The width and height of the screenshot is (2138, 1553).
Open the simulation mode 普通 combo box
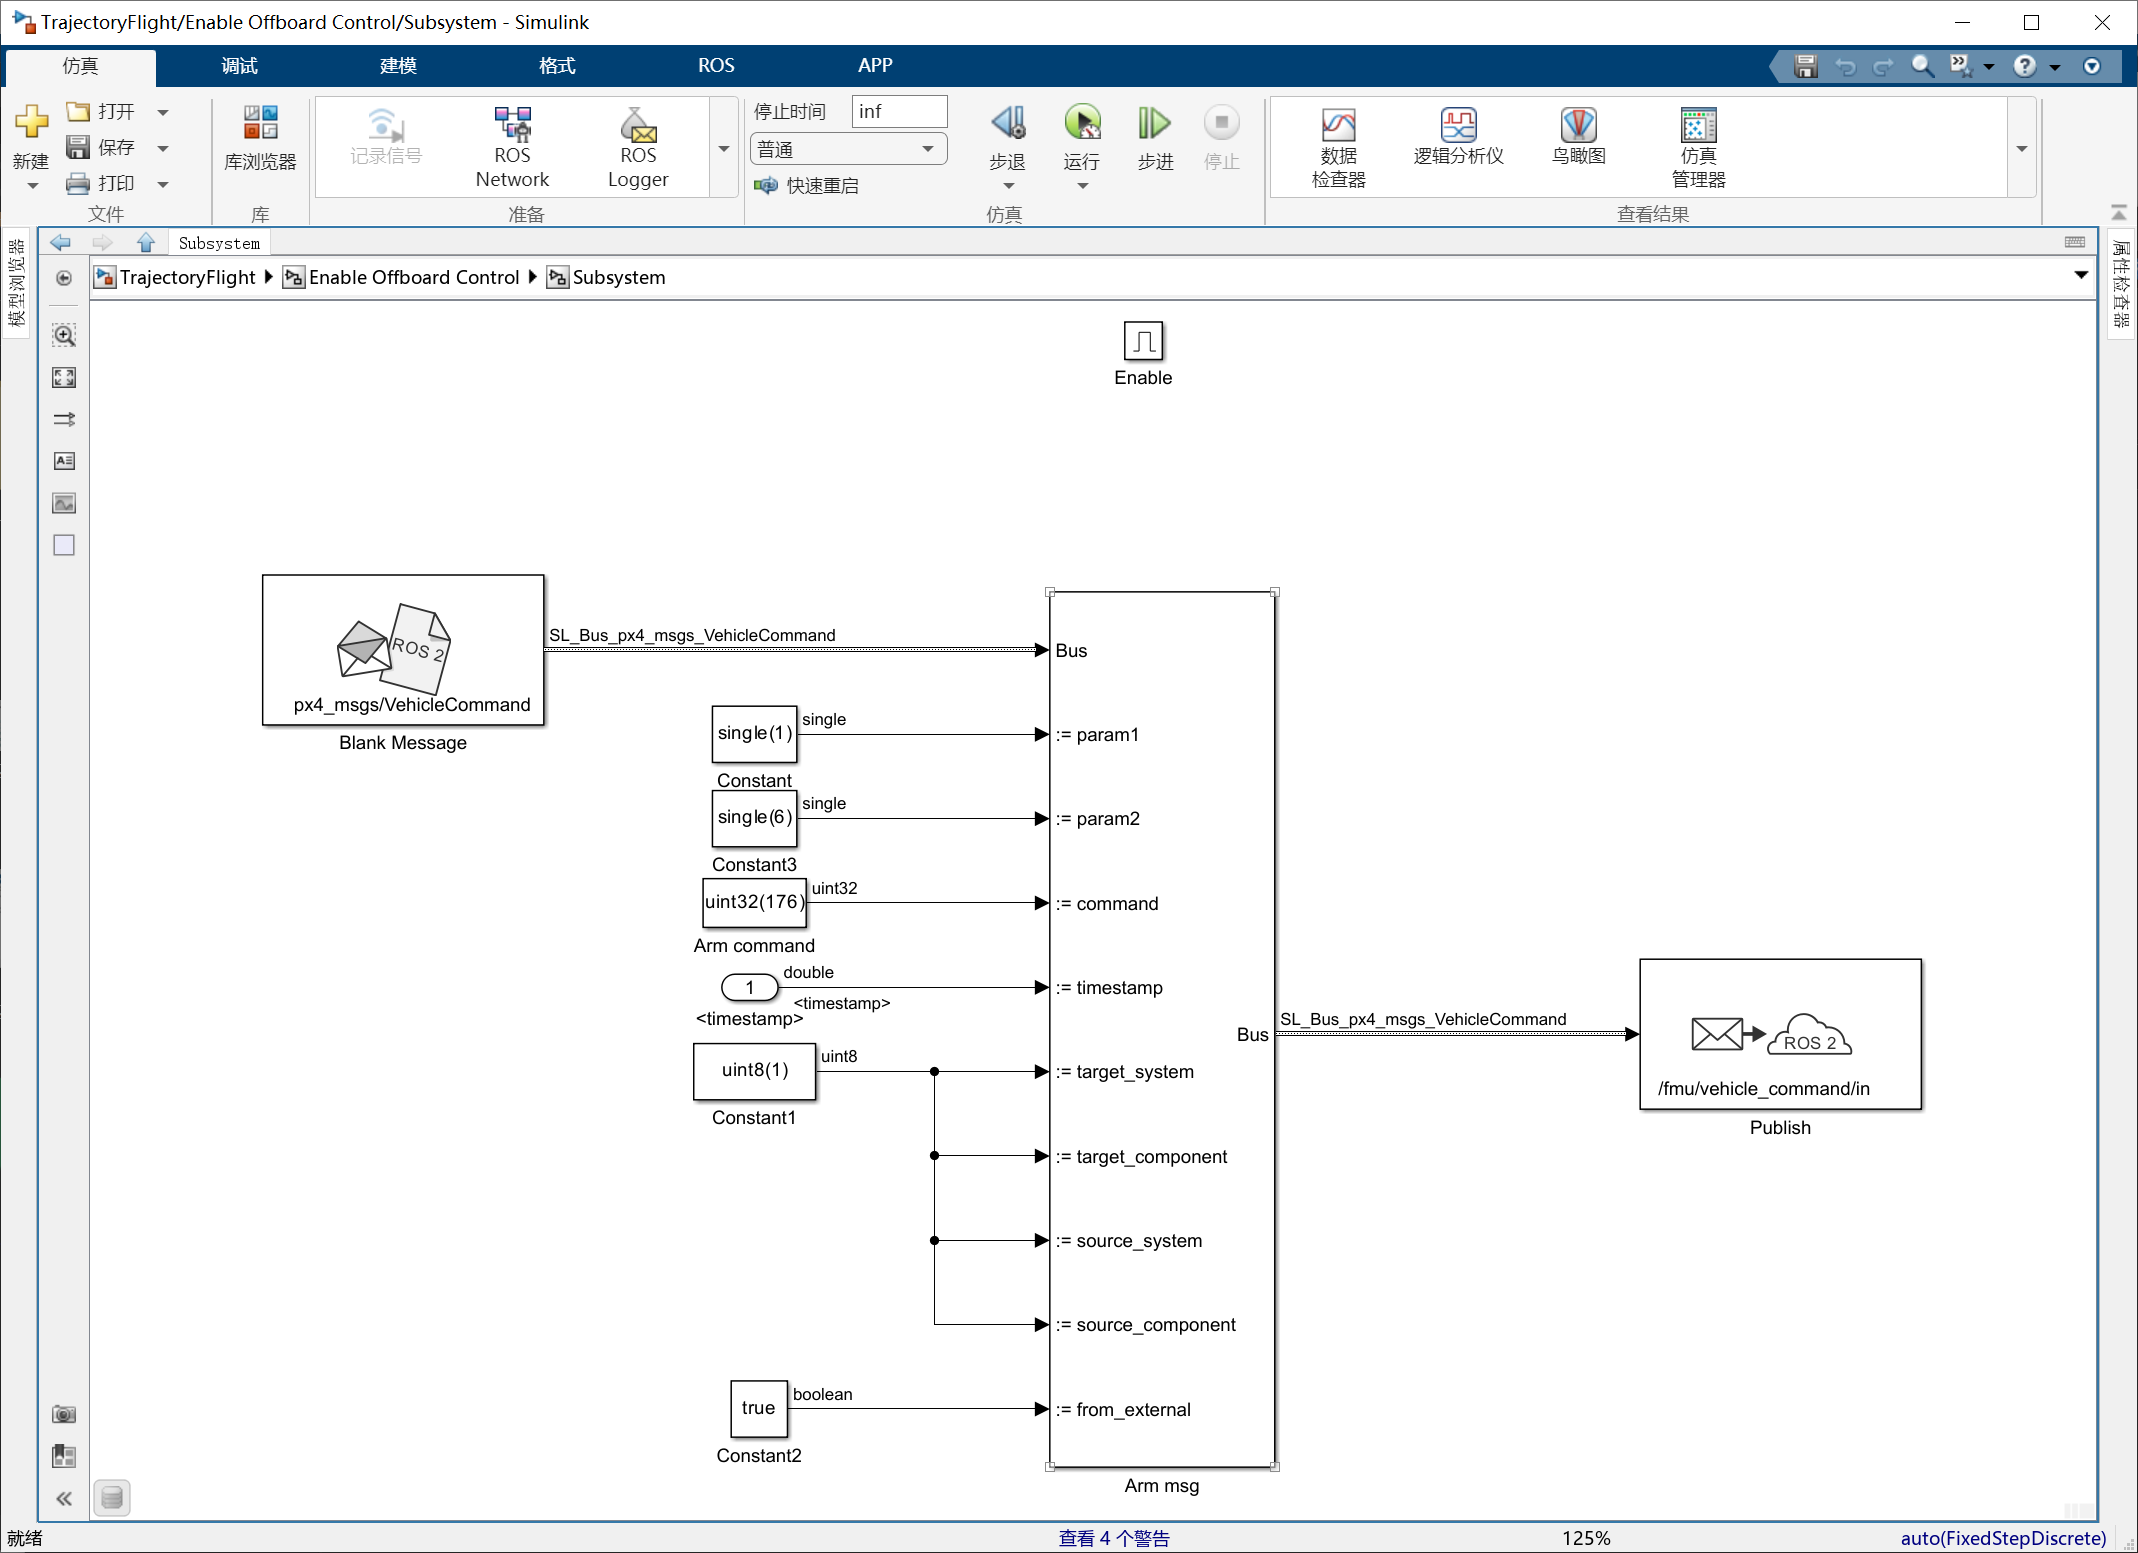[x=848, y=149]
